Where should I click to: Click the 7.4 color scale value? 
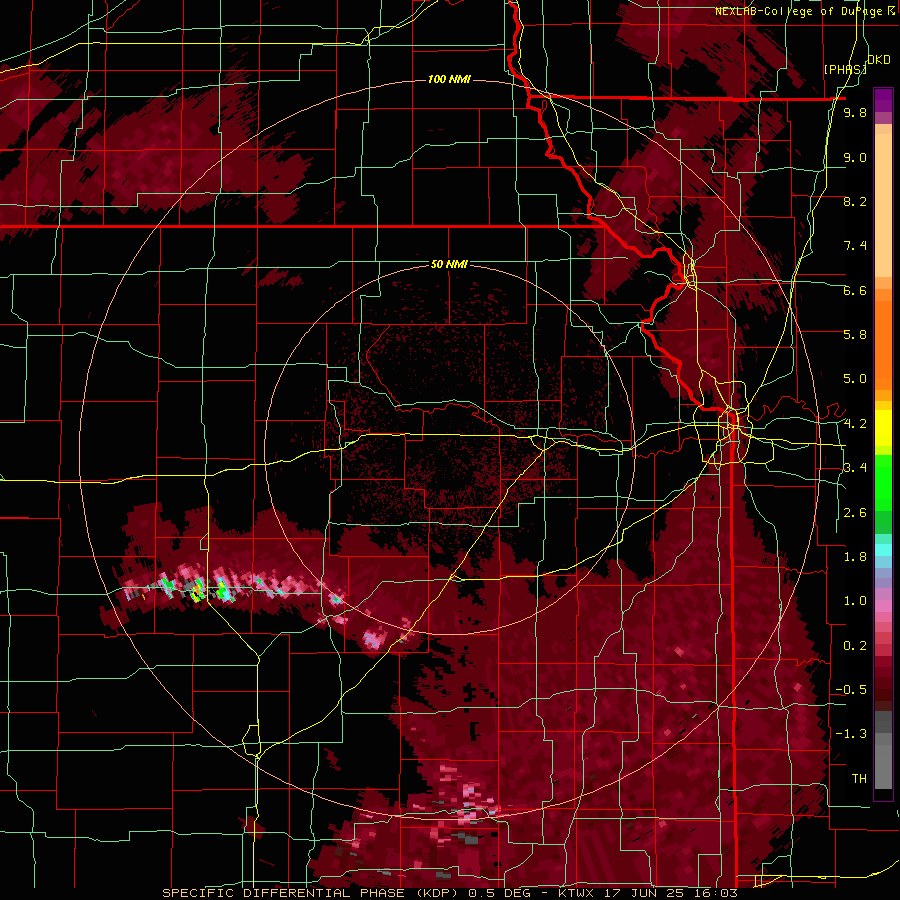[x=855, y=246]
